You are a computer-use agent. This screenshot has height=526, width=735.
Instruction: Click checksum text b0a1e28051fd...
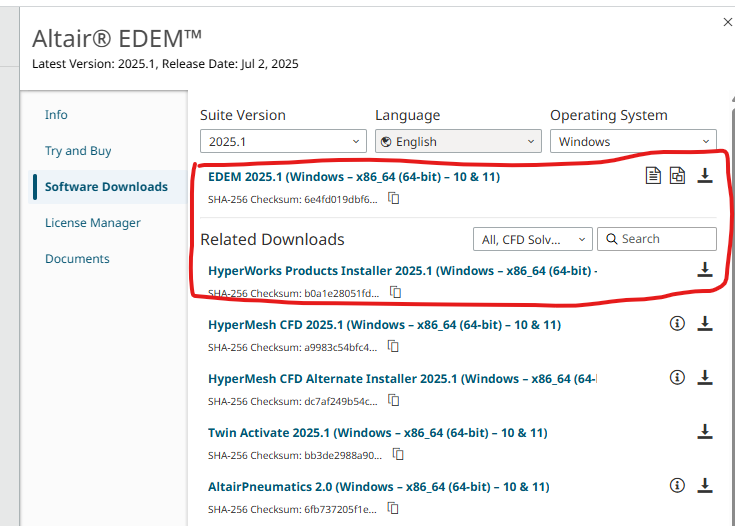pos(342,293)
